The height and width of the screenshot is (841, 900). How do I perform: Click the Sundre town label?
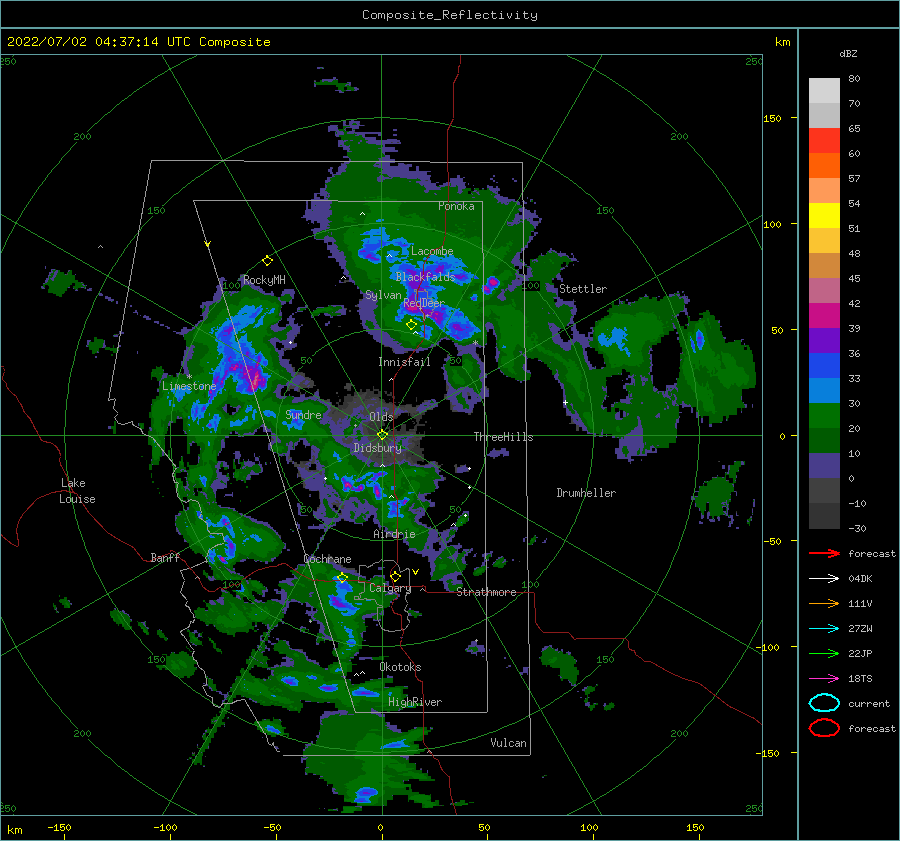pos(303,415)
